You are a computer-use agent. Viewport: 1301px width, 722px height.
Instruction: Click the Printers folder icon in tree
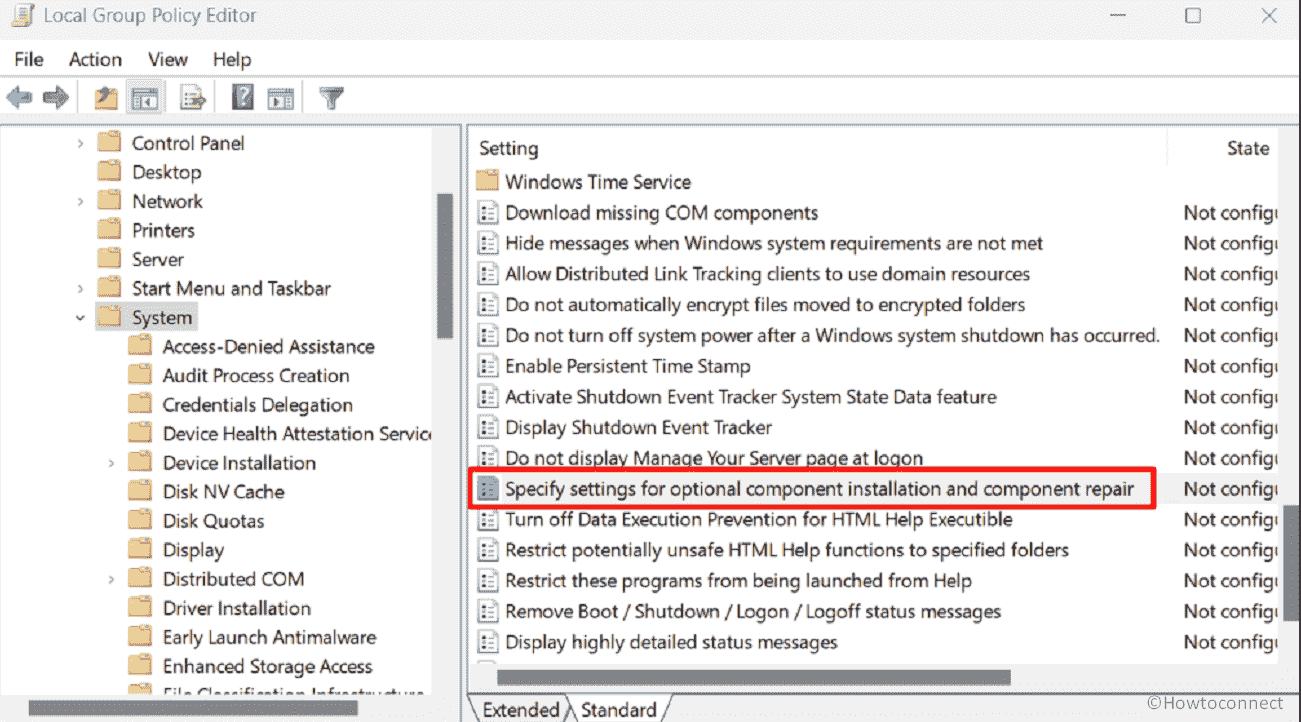pos(109,230)
